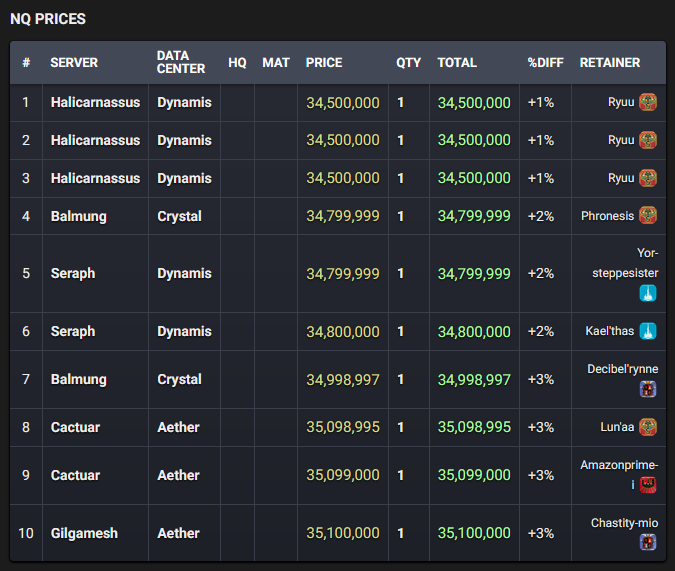Click the city icon beside retainer Phronesis
The width and height of the screenshot is (675, 571).
[648, 215]
